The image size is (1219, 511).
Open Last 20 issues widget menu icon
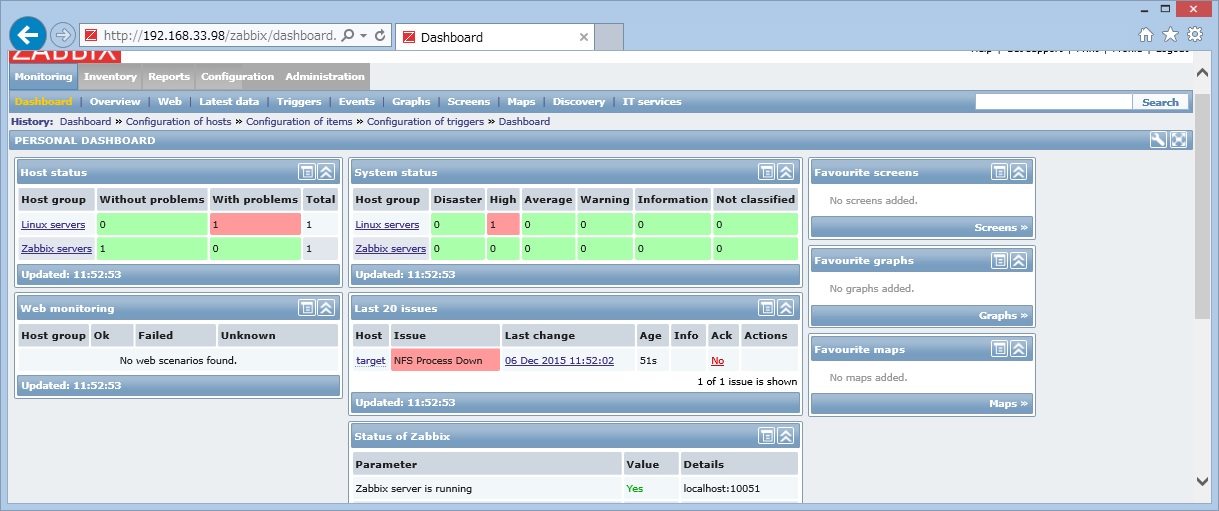[x=767, y=308]
